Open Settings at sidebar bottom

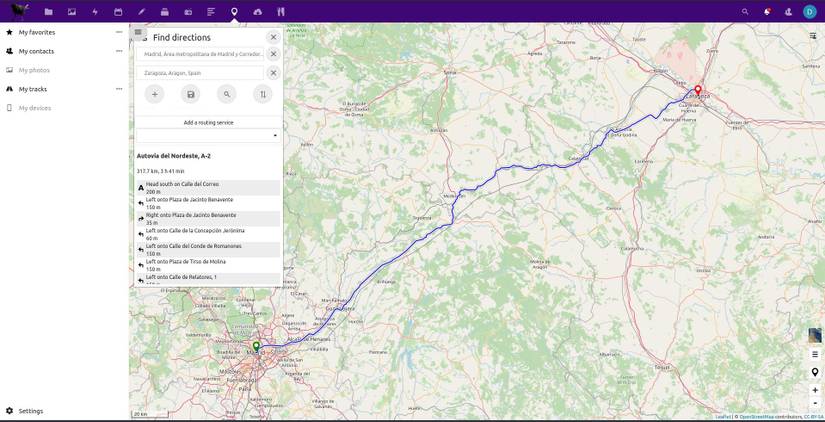(x=31, y=411)
